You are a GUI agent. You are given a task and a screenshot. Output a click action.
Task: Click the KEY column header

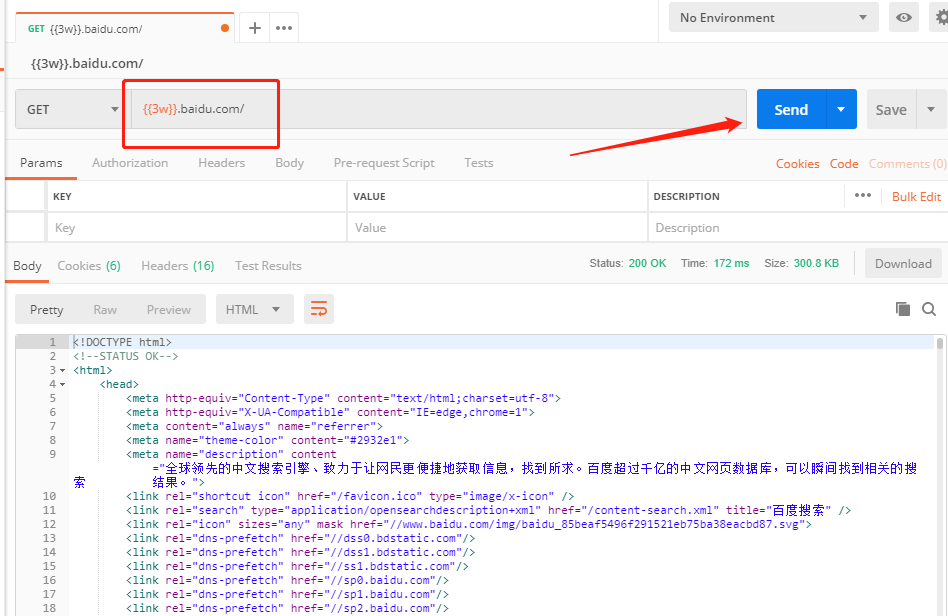[62, 196]
